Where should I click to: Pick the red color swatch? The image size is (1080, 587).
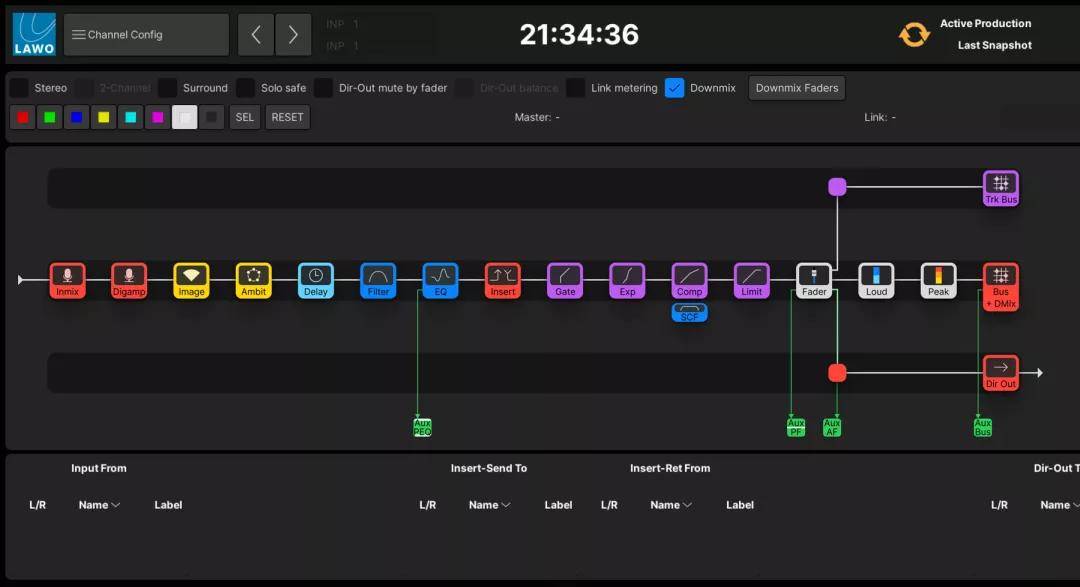coord(22,117)
